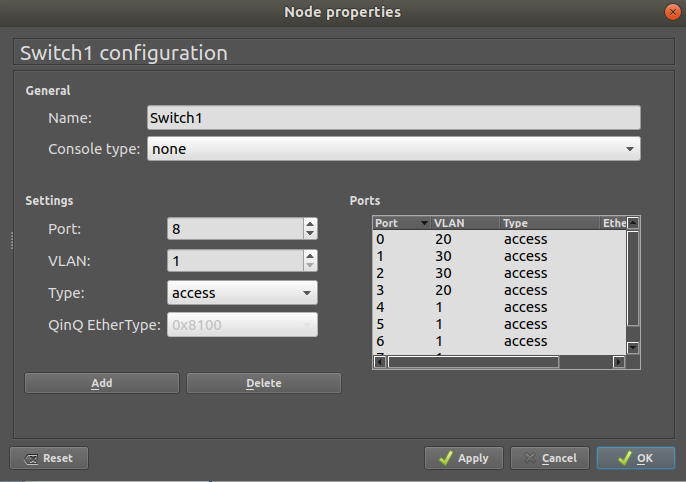Select port 6 row in Ports table

point(500,342)
